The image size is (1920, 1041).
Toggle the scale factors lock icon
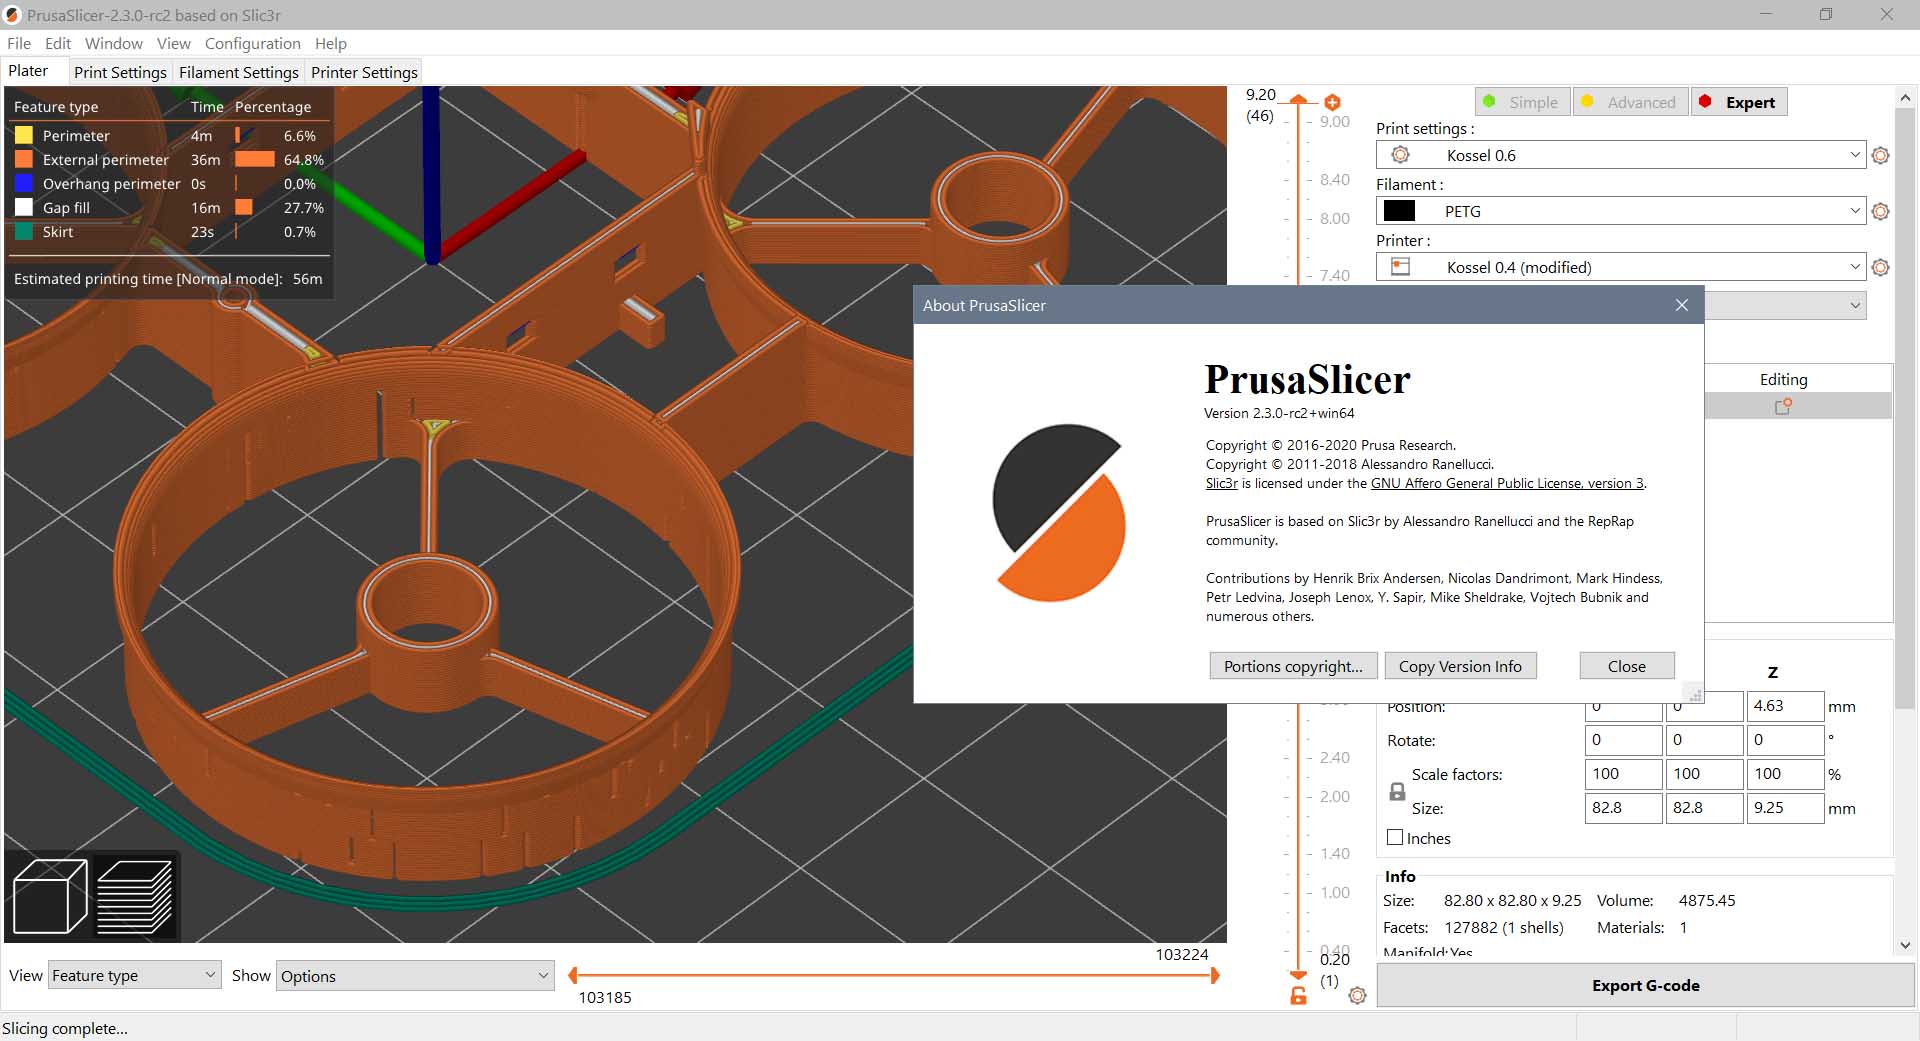(x=1397, y=791)
